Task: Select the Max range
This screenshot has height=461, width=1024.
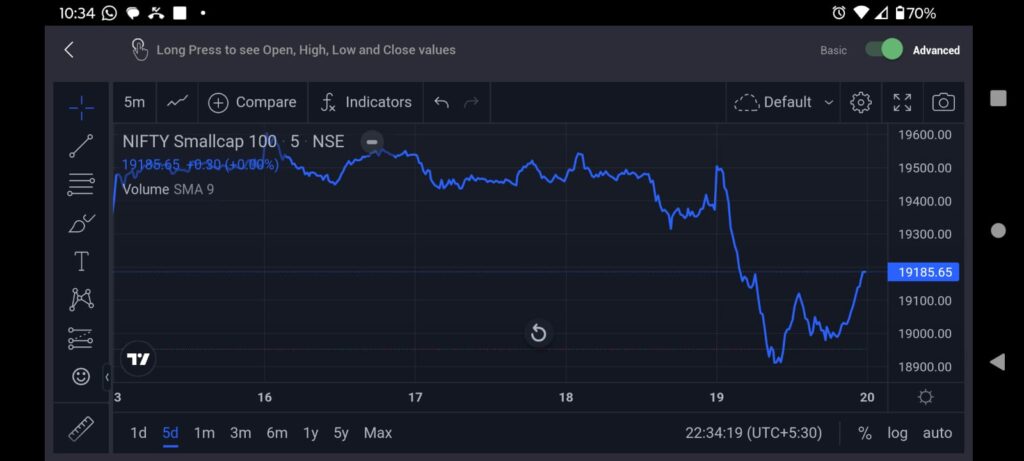Action: tap(377, 433)
